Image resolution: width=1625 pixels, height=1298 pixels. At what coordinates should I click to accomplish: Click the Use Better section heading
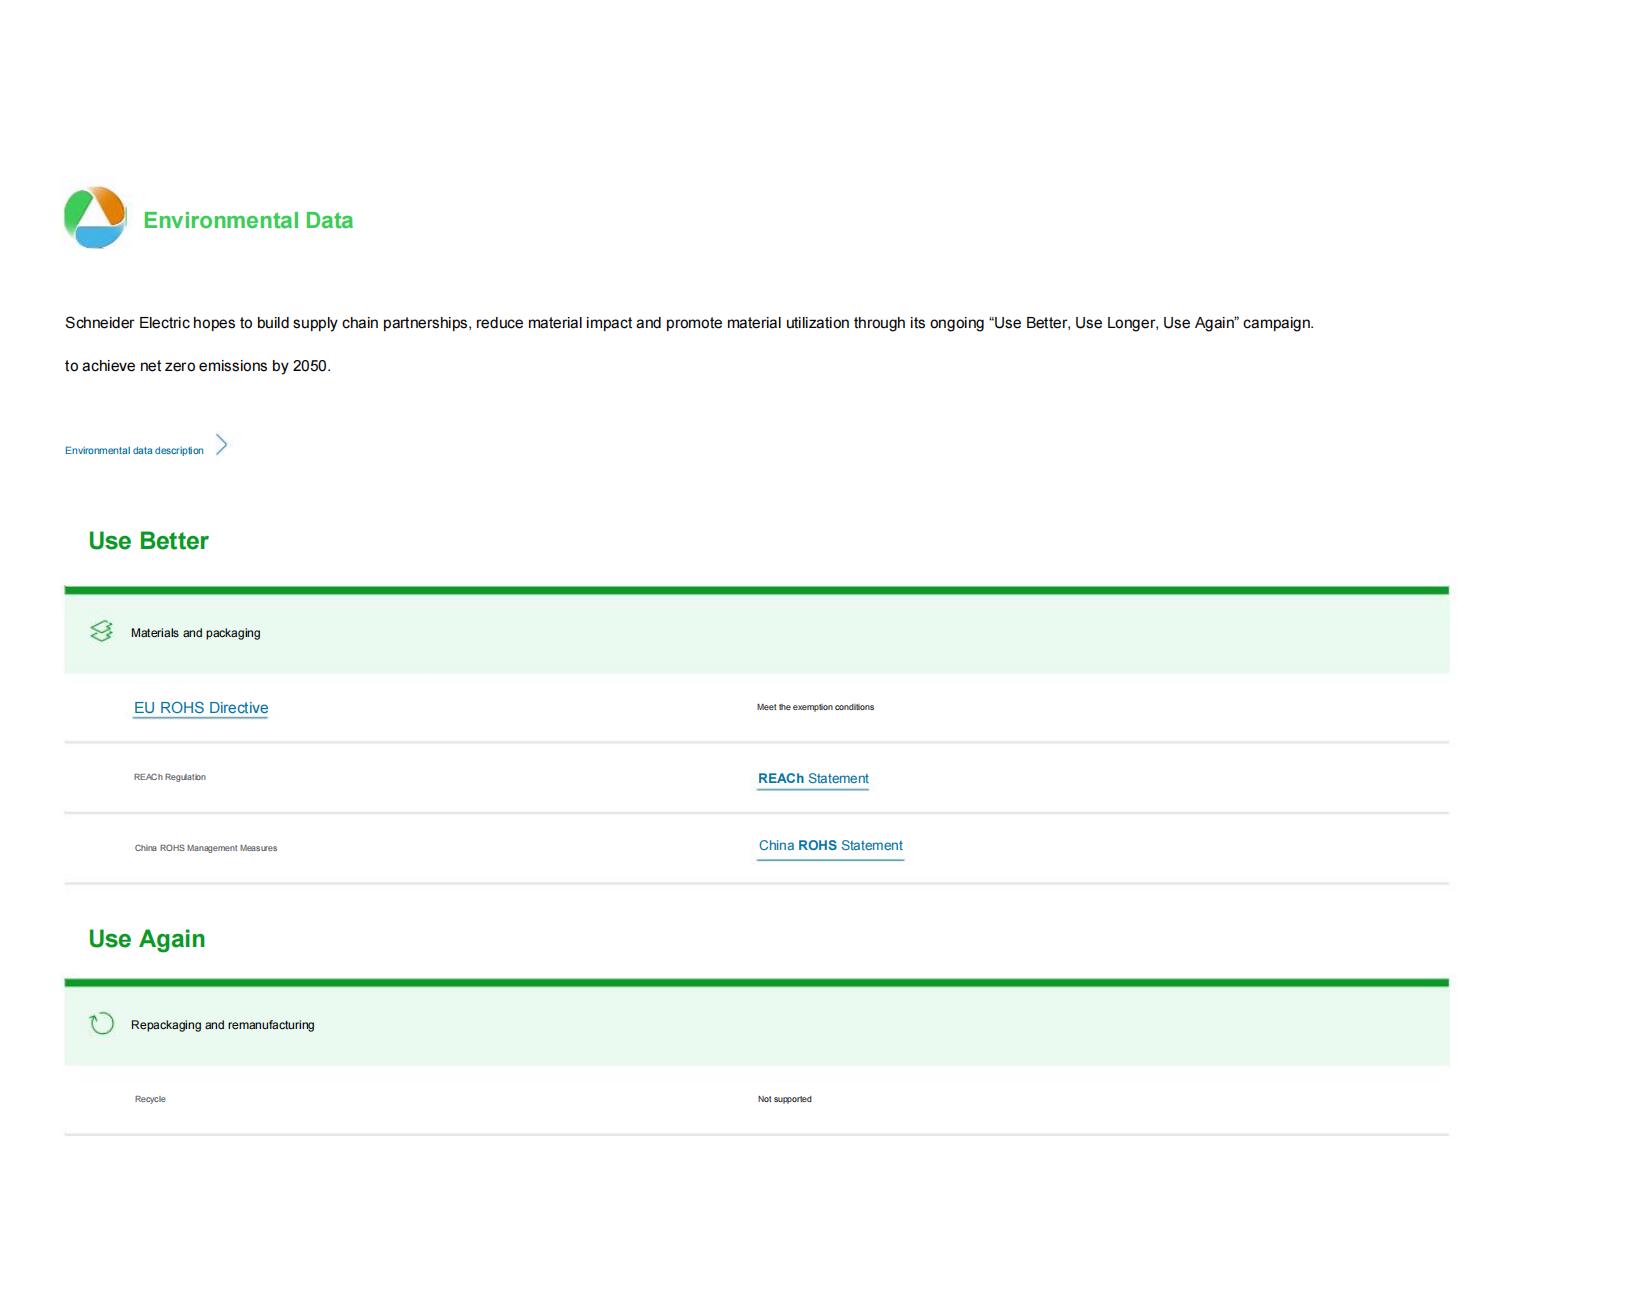[148, 541]
